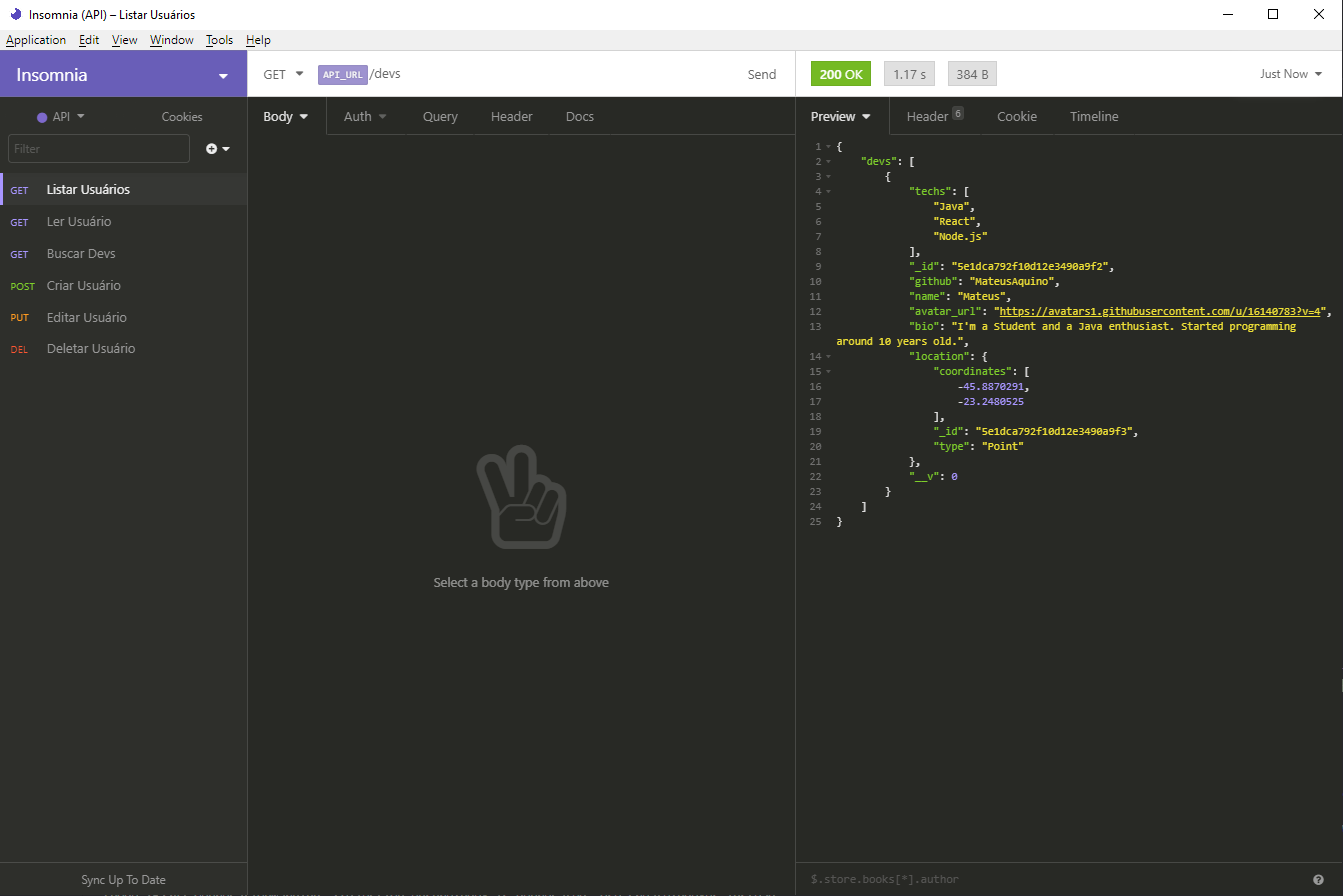Image resolution: width=1343 pixels, height=896 pixels.
Task: Click the API_URL environment variable tag
Action: pyautogui.click(x=343, y=74)
